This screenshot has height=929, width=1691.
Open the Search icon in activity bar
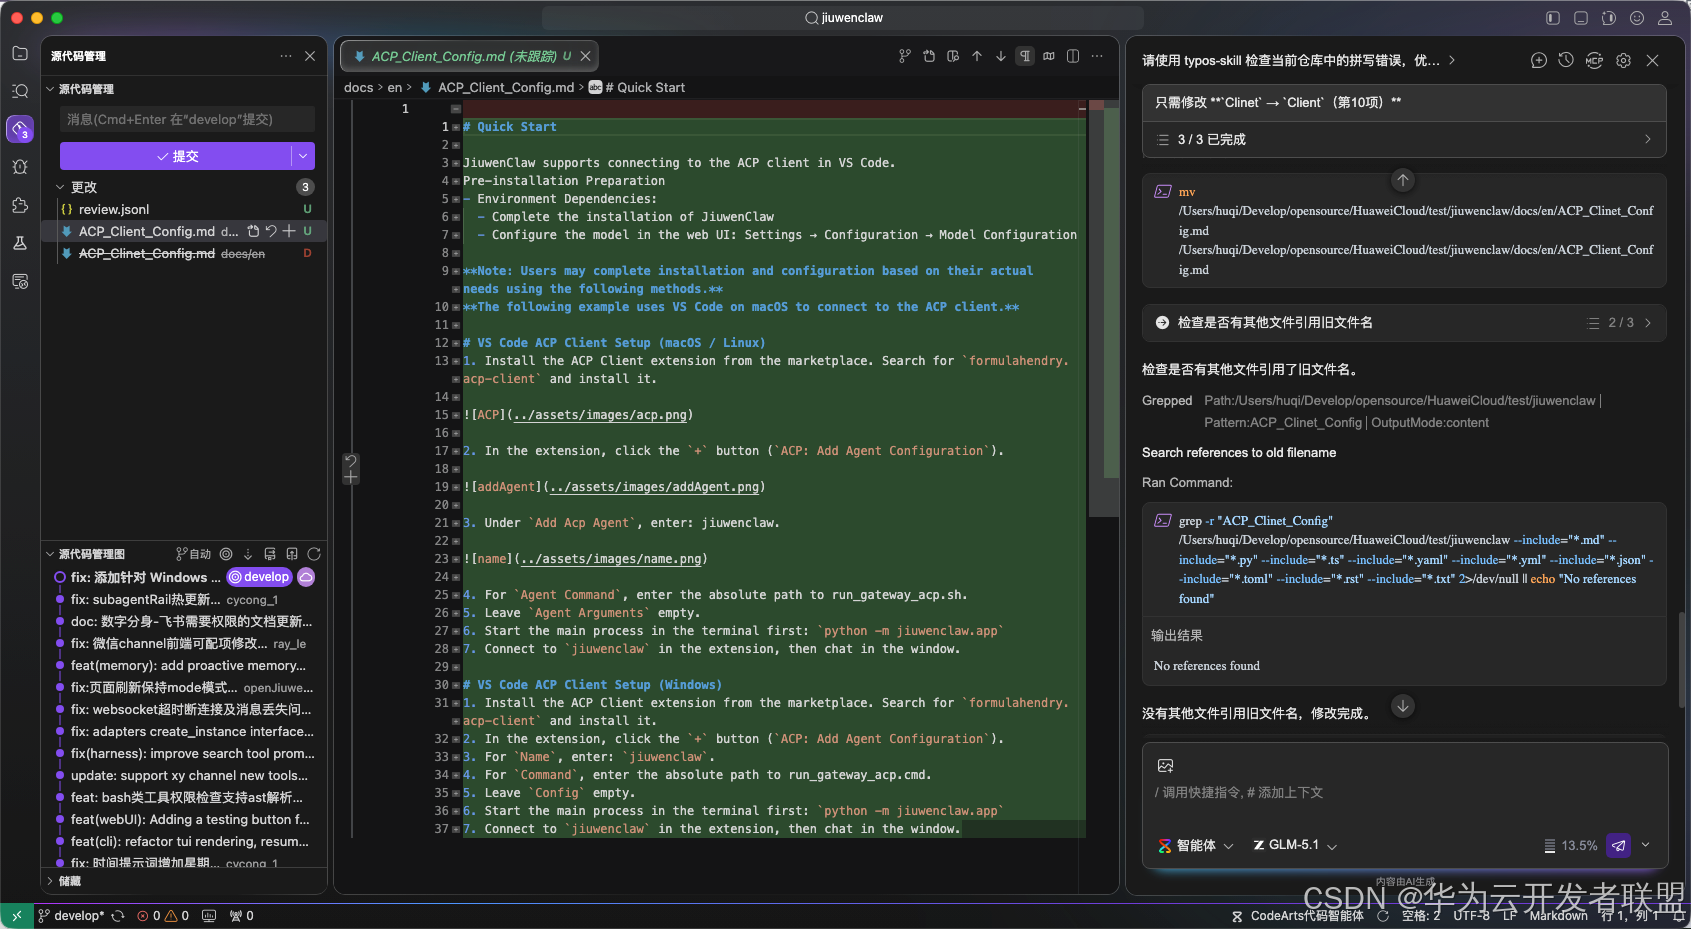[x=20, y=91]
